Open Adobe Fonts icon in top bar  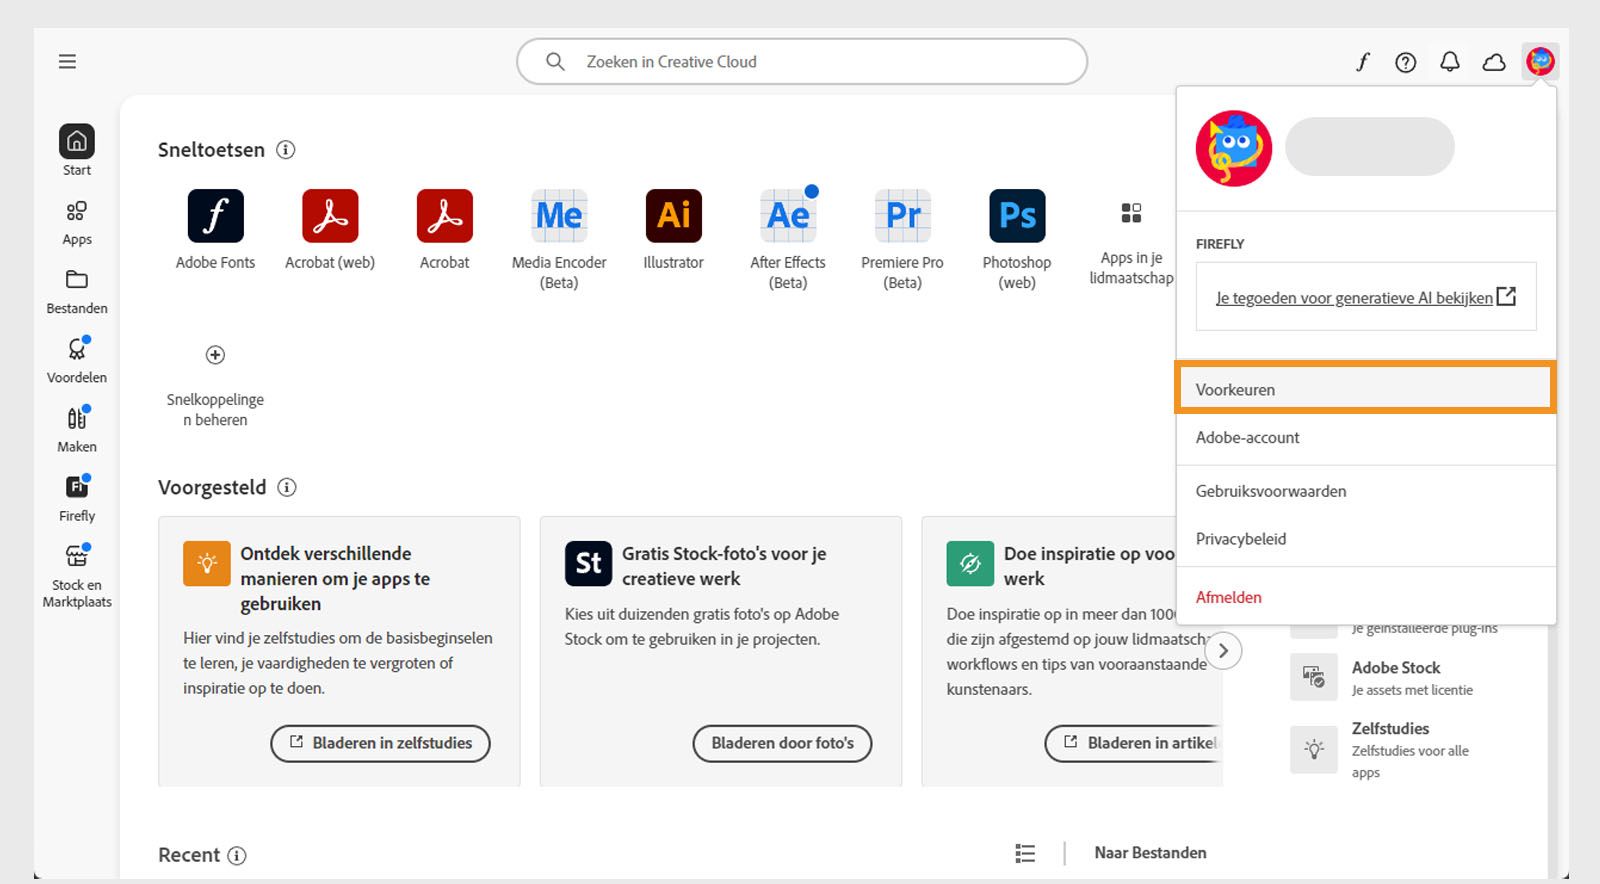pyautogui.click(x=1362, y=62)
